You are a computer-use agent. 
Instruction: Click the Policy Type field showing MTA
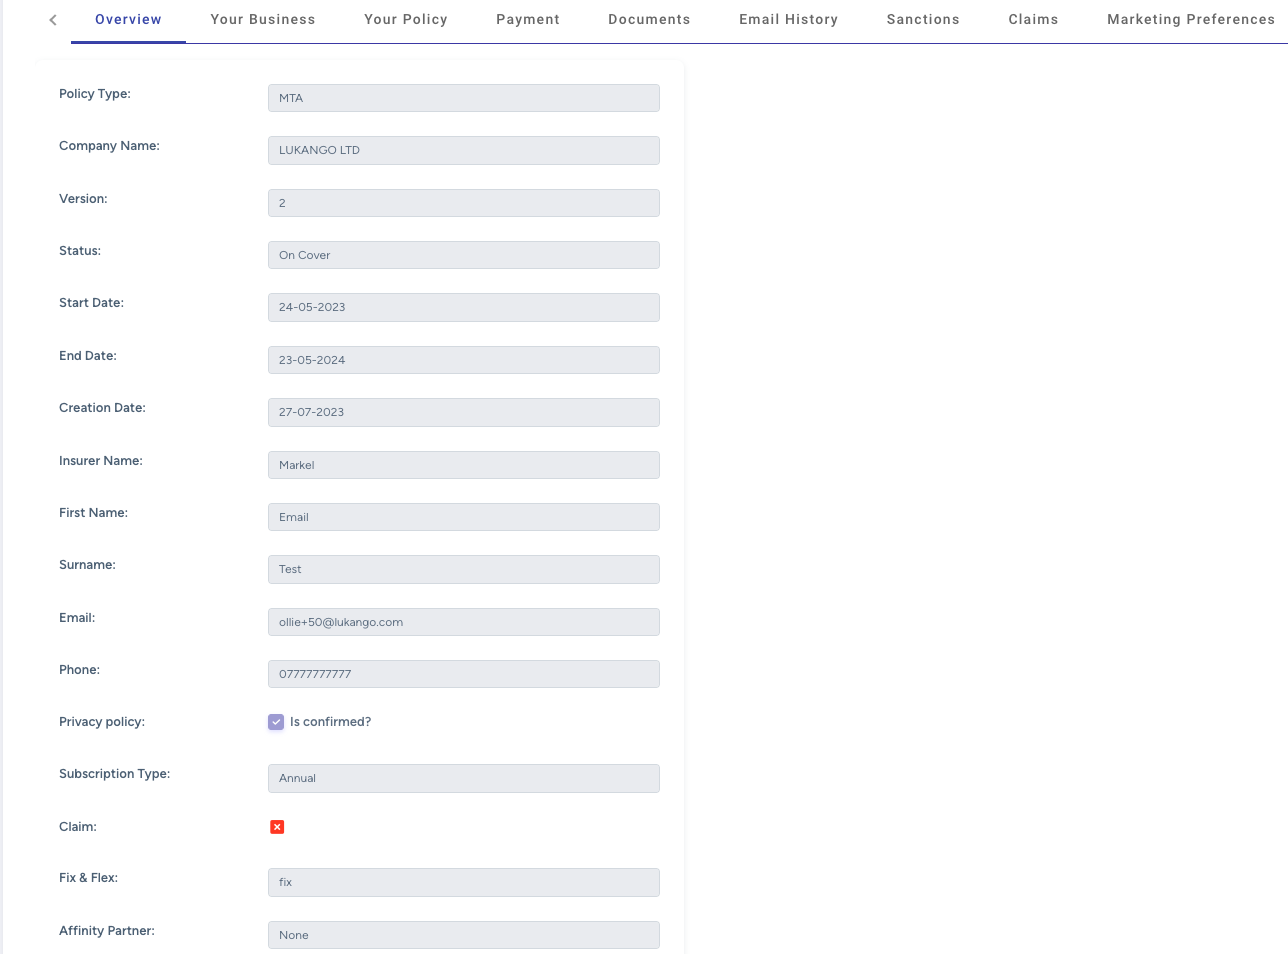pyautogui.click(x=463, y=98)
